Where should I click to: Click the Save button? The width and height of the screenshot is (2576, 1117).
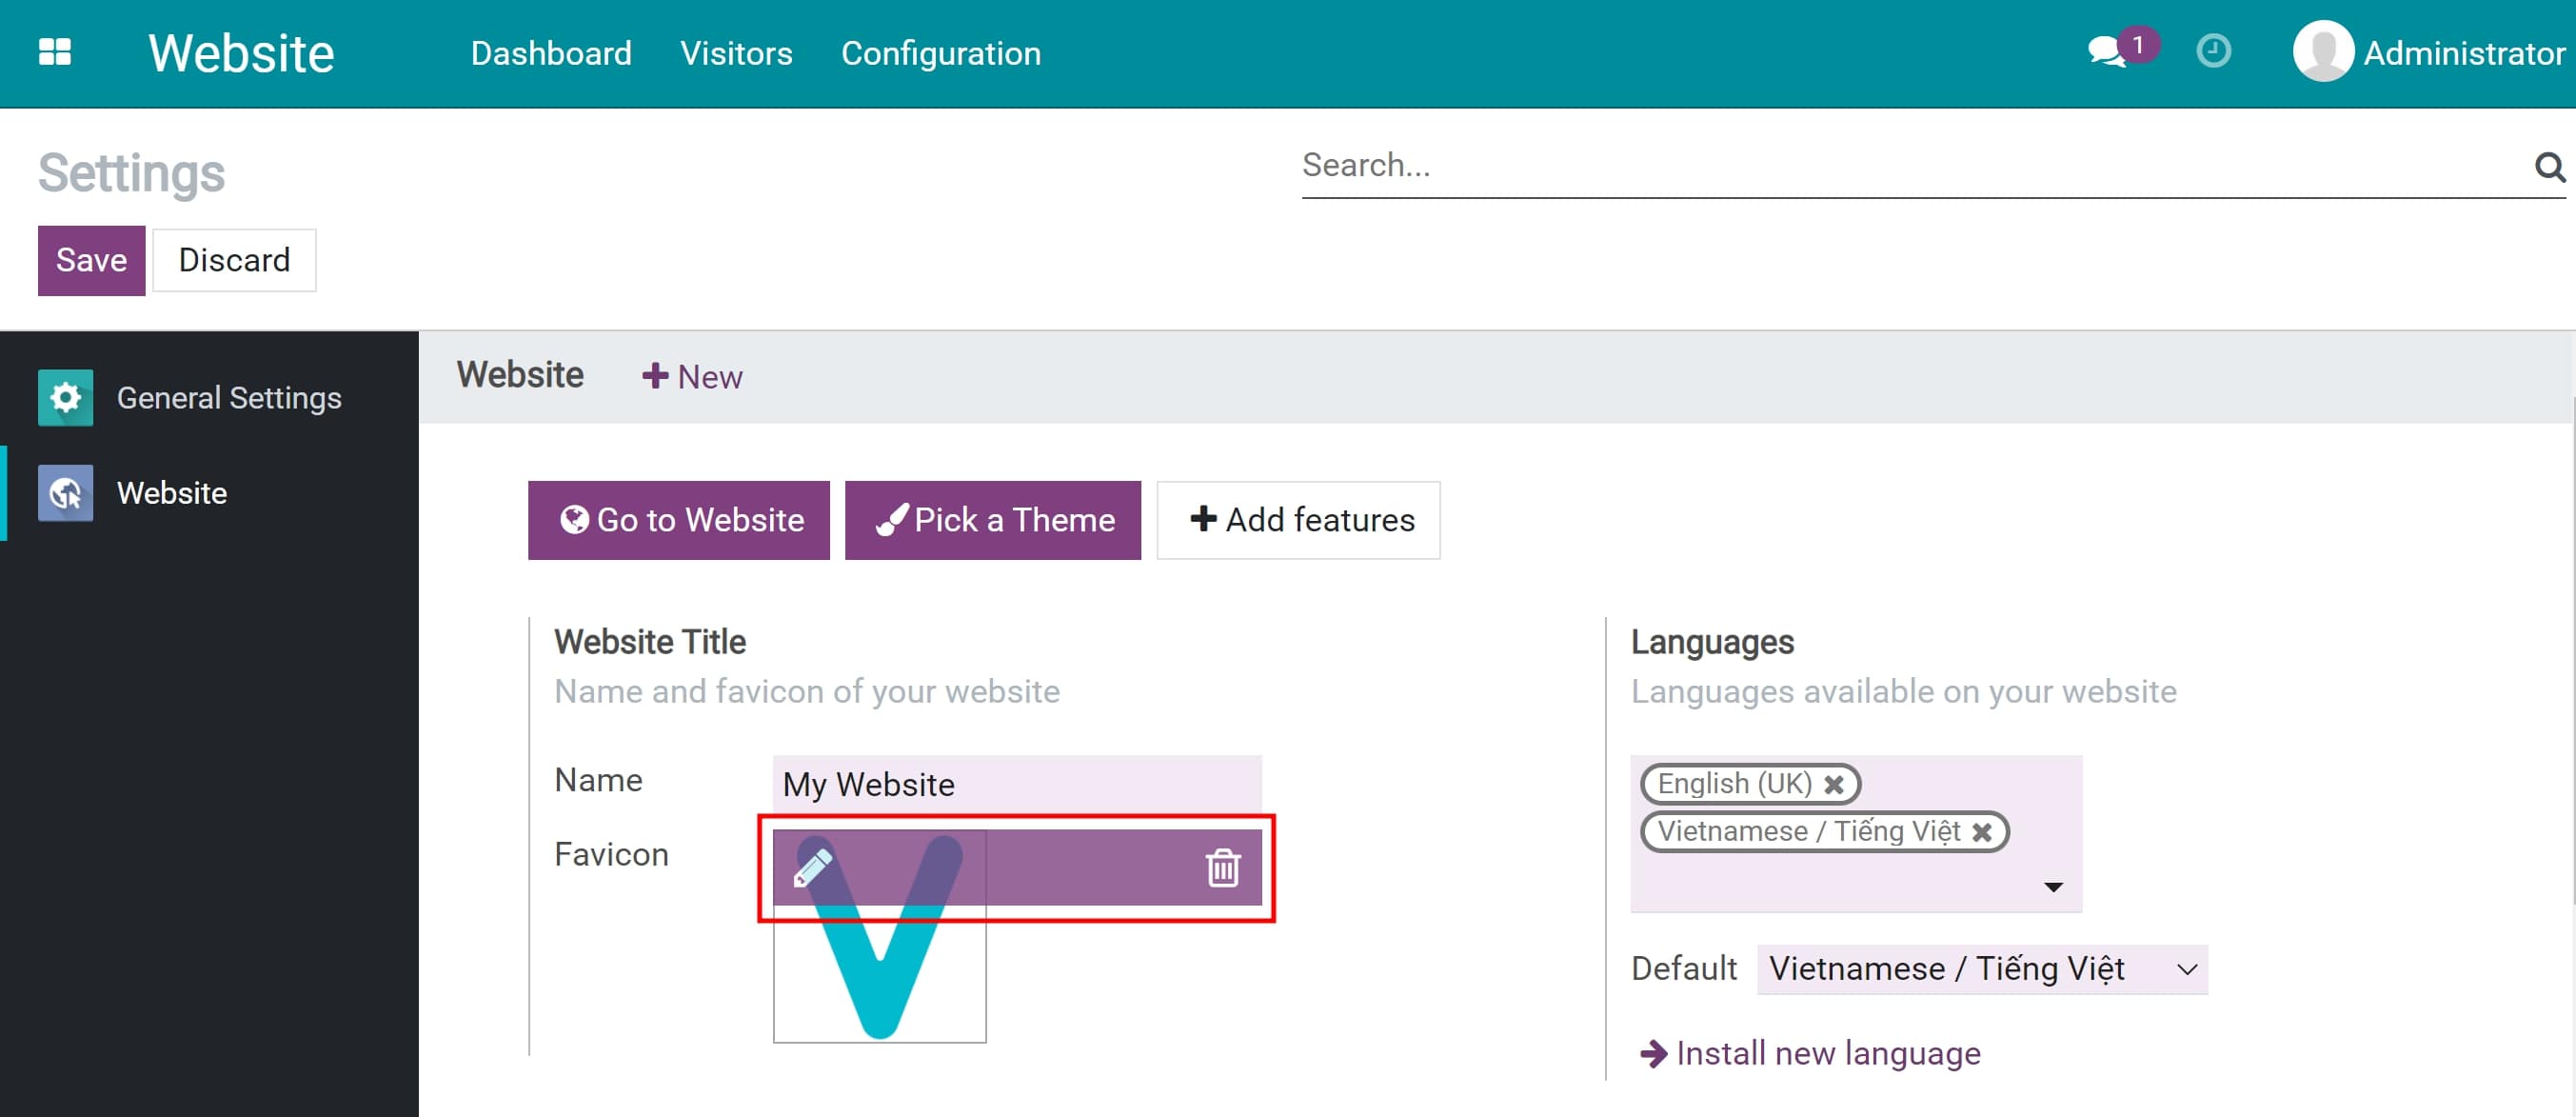(91, 260)
